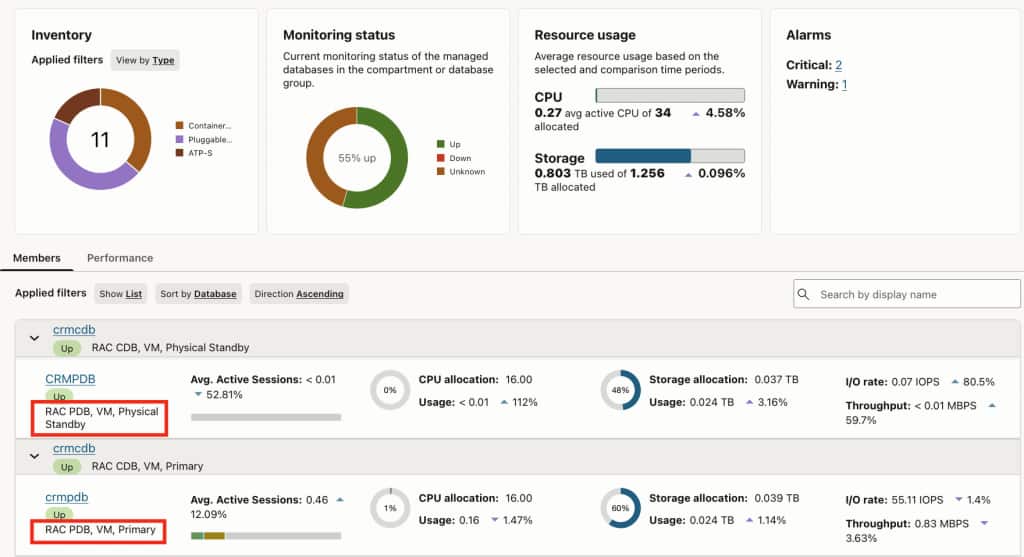Collapse the Physical Standby crmcdb row

35,338
